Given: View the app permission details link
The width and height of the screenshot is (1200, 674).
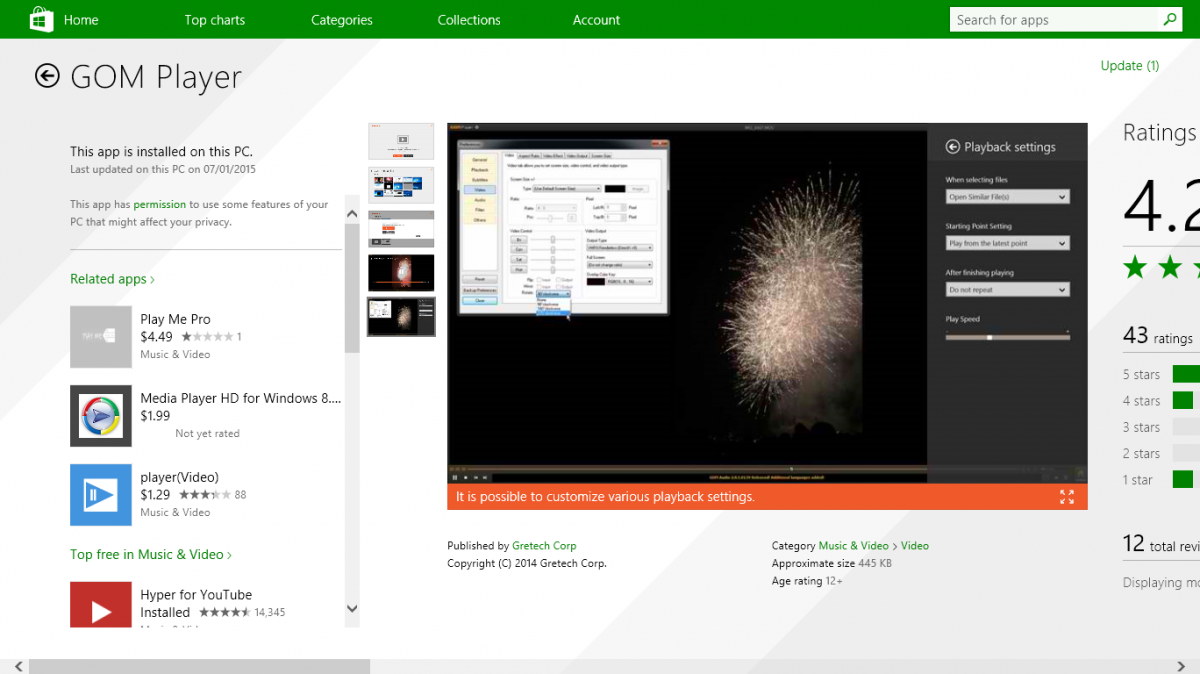Looking at the screenshot, I should pos(160,204).
